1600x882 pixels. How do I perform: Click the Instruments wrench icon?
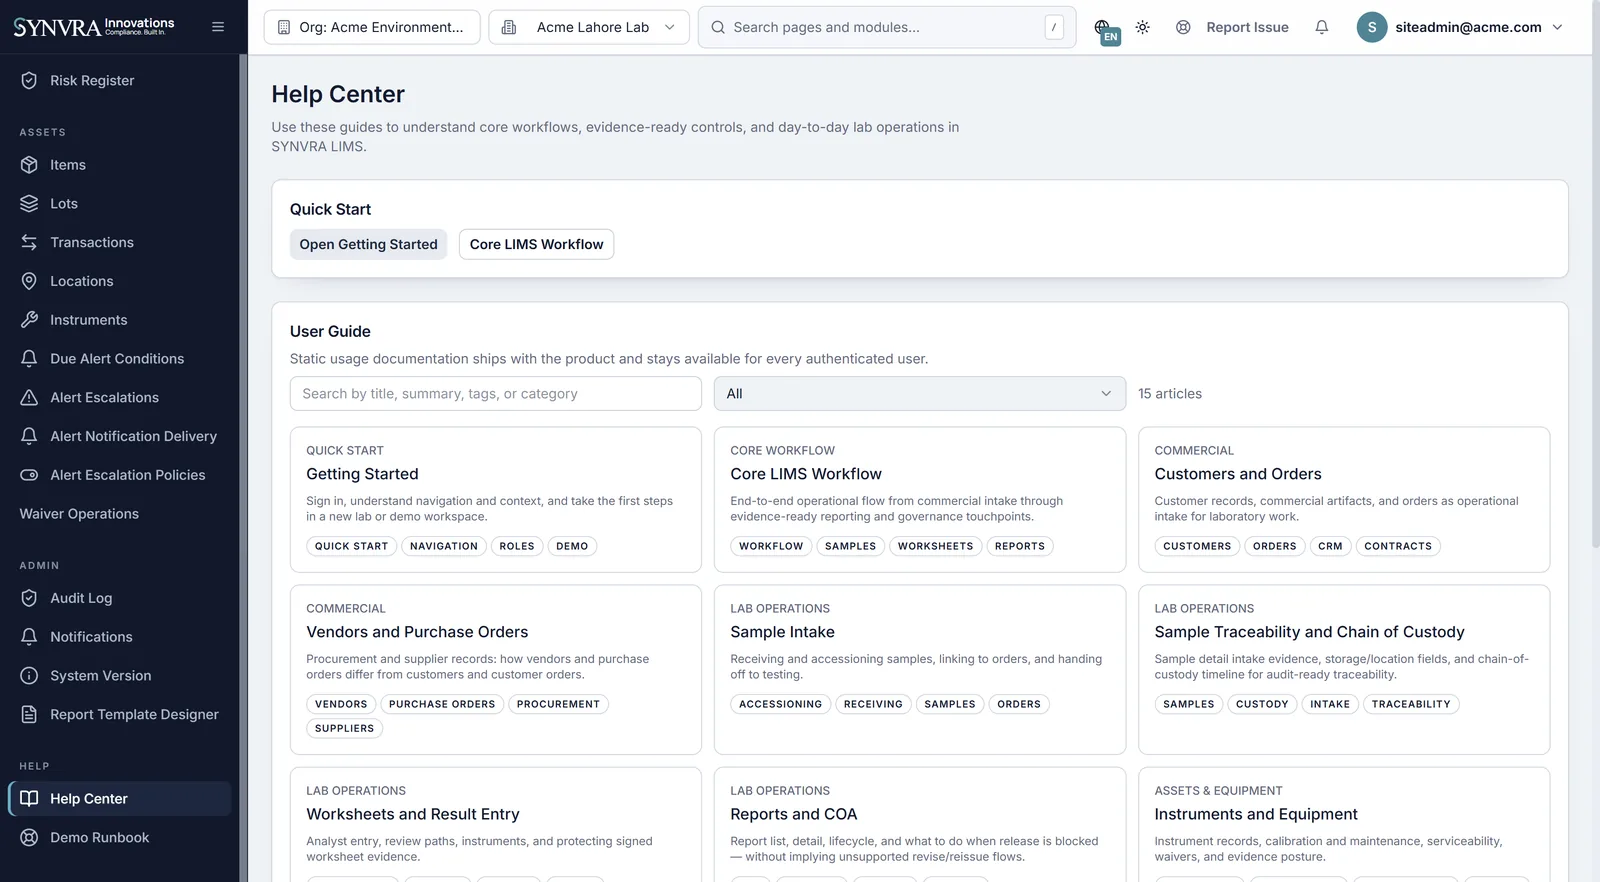click(29, 320)
